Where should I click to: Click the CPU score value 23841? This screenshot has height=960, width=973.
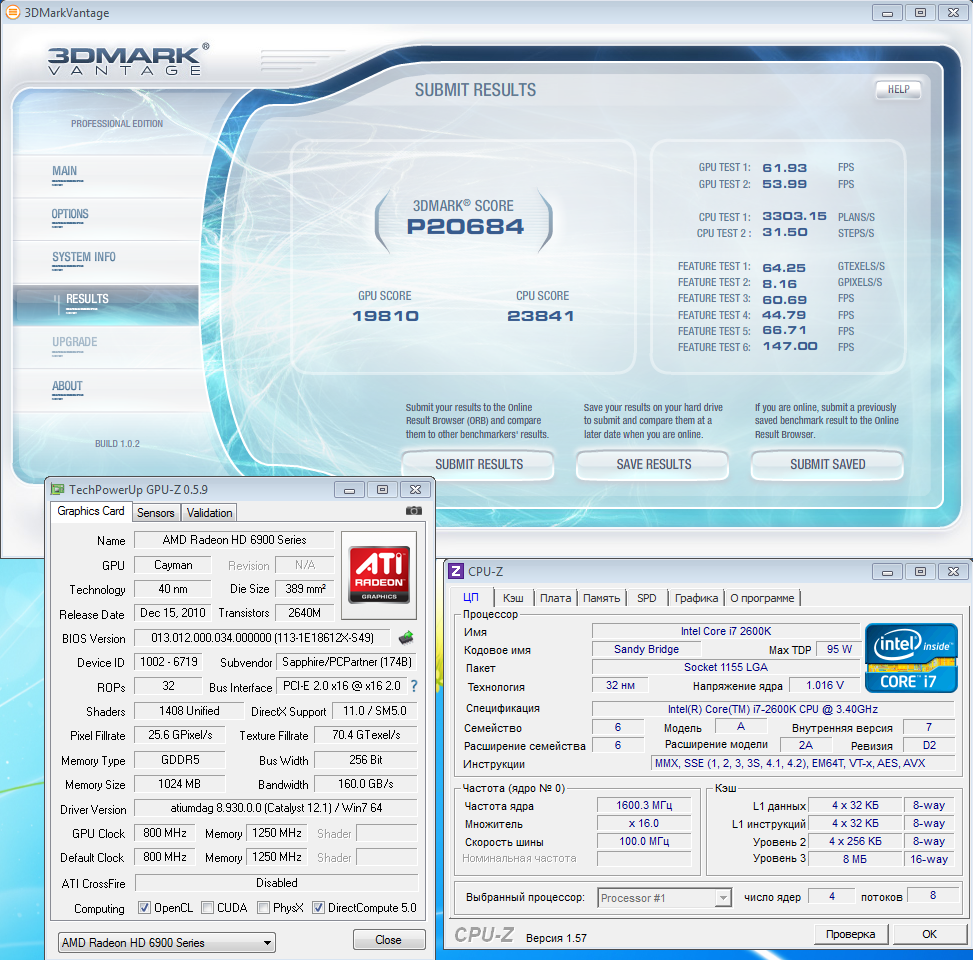(540, 316)
